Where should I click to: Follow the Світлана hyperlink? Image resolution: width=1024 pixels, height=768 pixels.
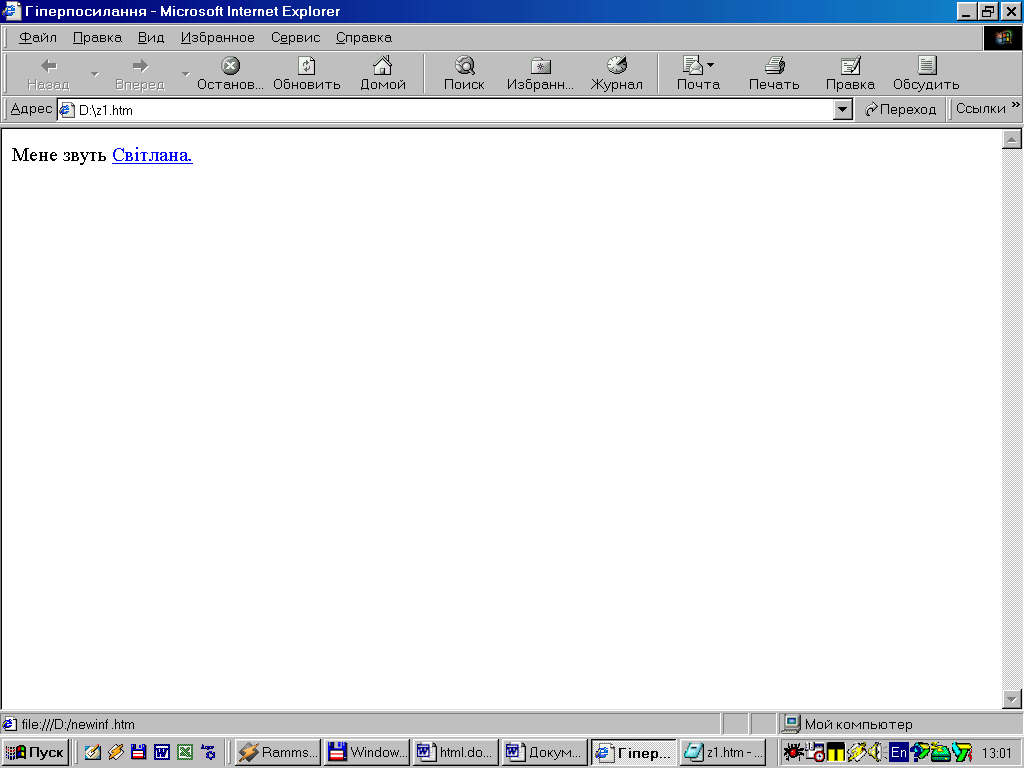coord(152,155)
